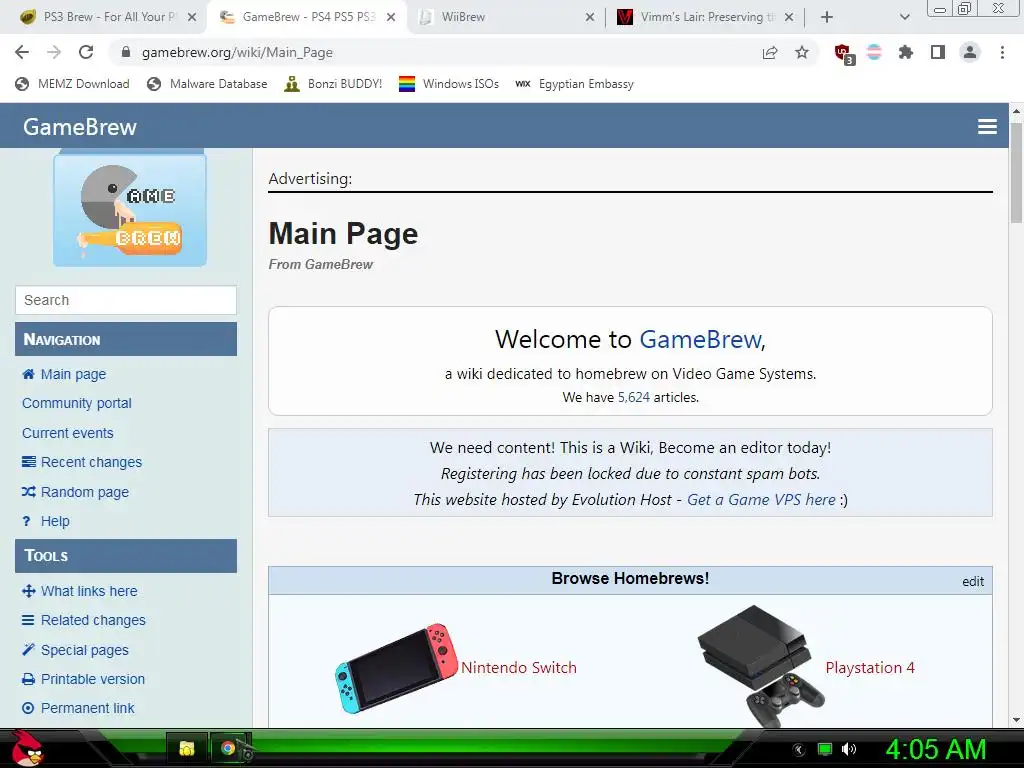This screenshot has width=1024, height=768.
Task: Open the Permanent link
Action: (78, 708)
